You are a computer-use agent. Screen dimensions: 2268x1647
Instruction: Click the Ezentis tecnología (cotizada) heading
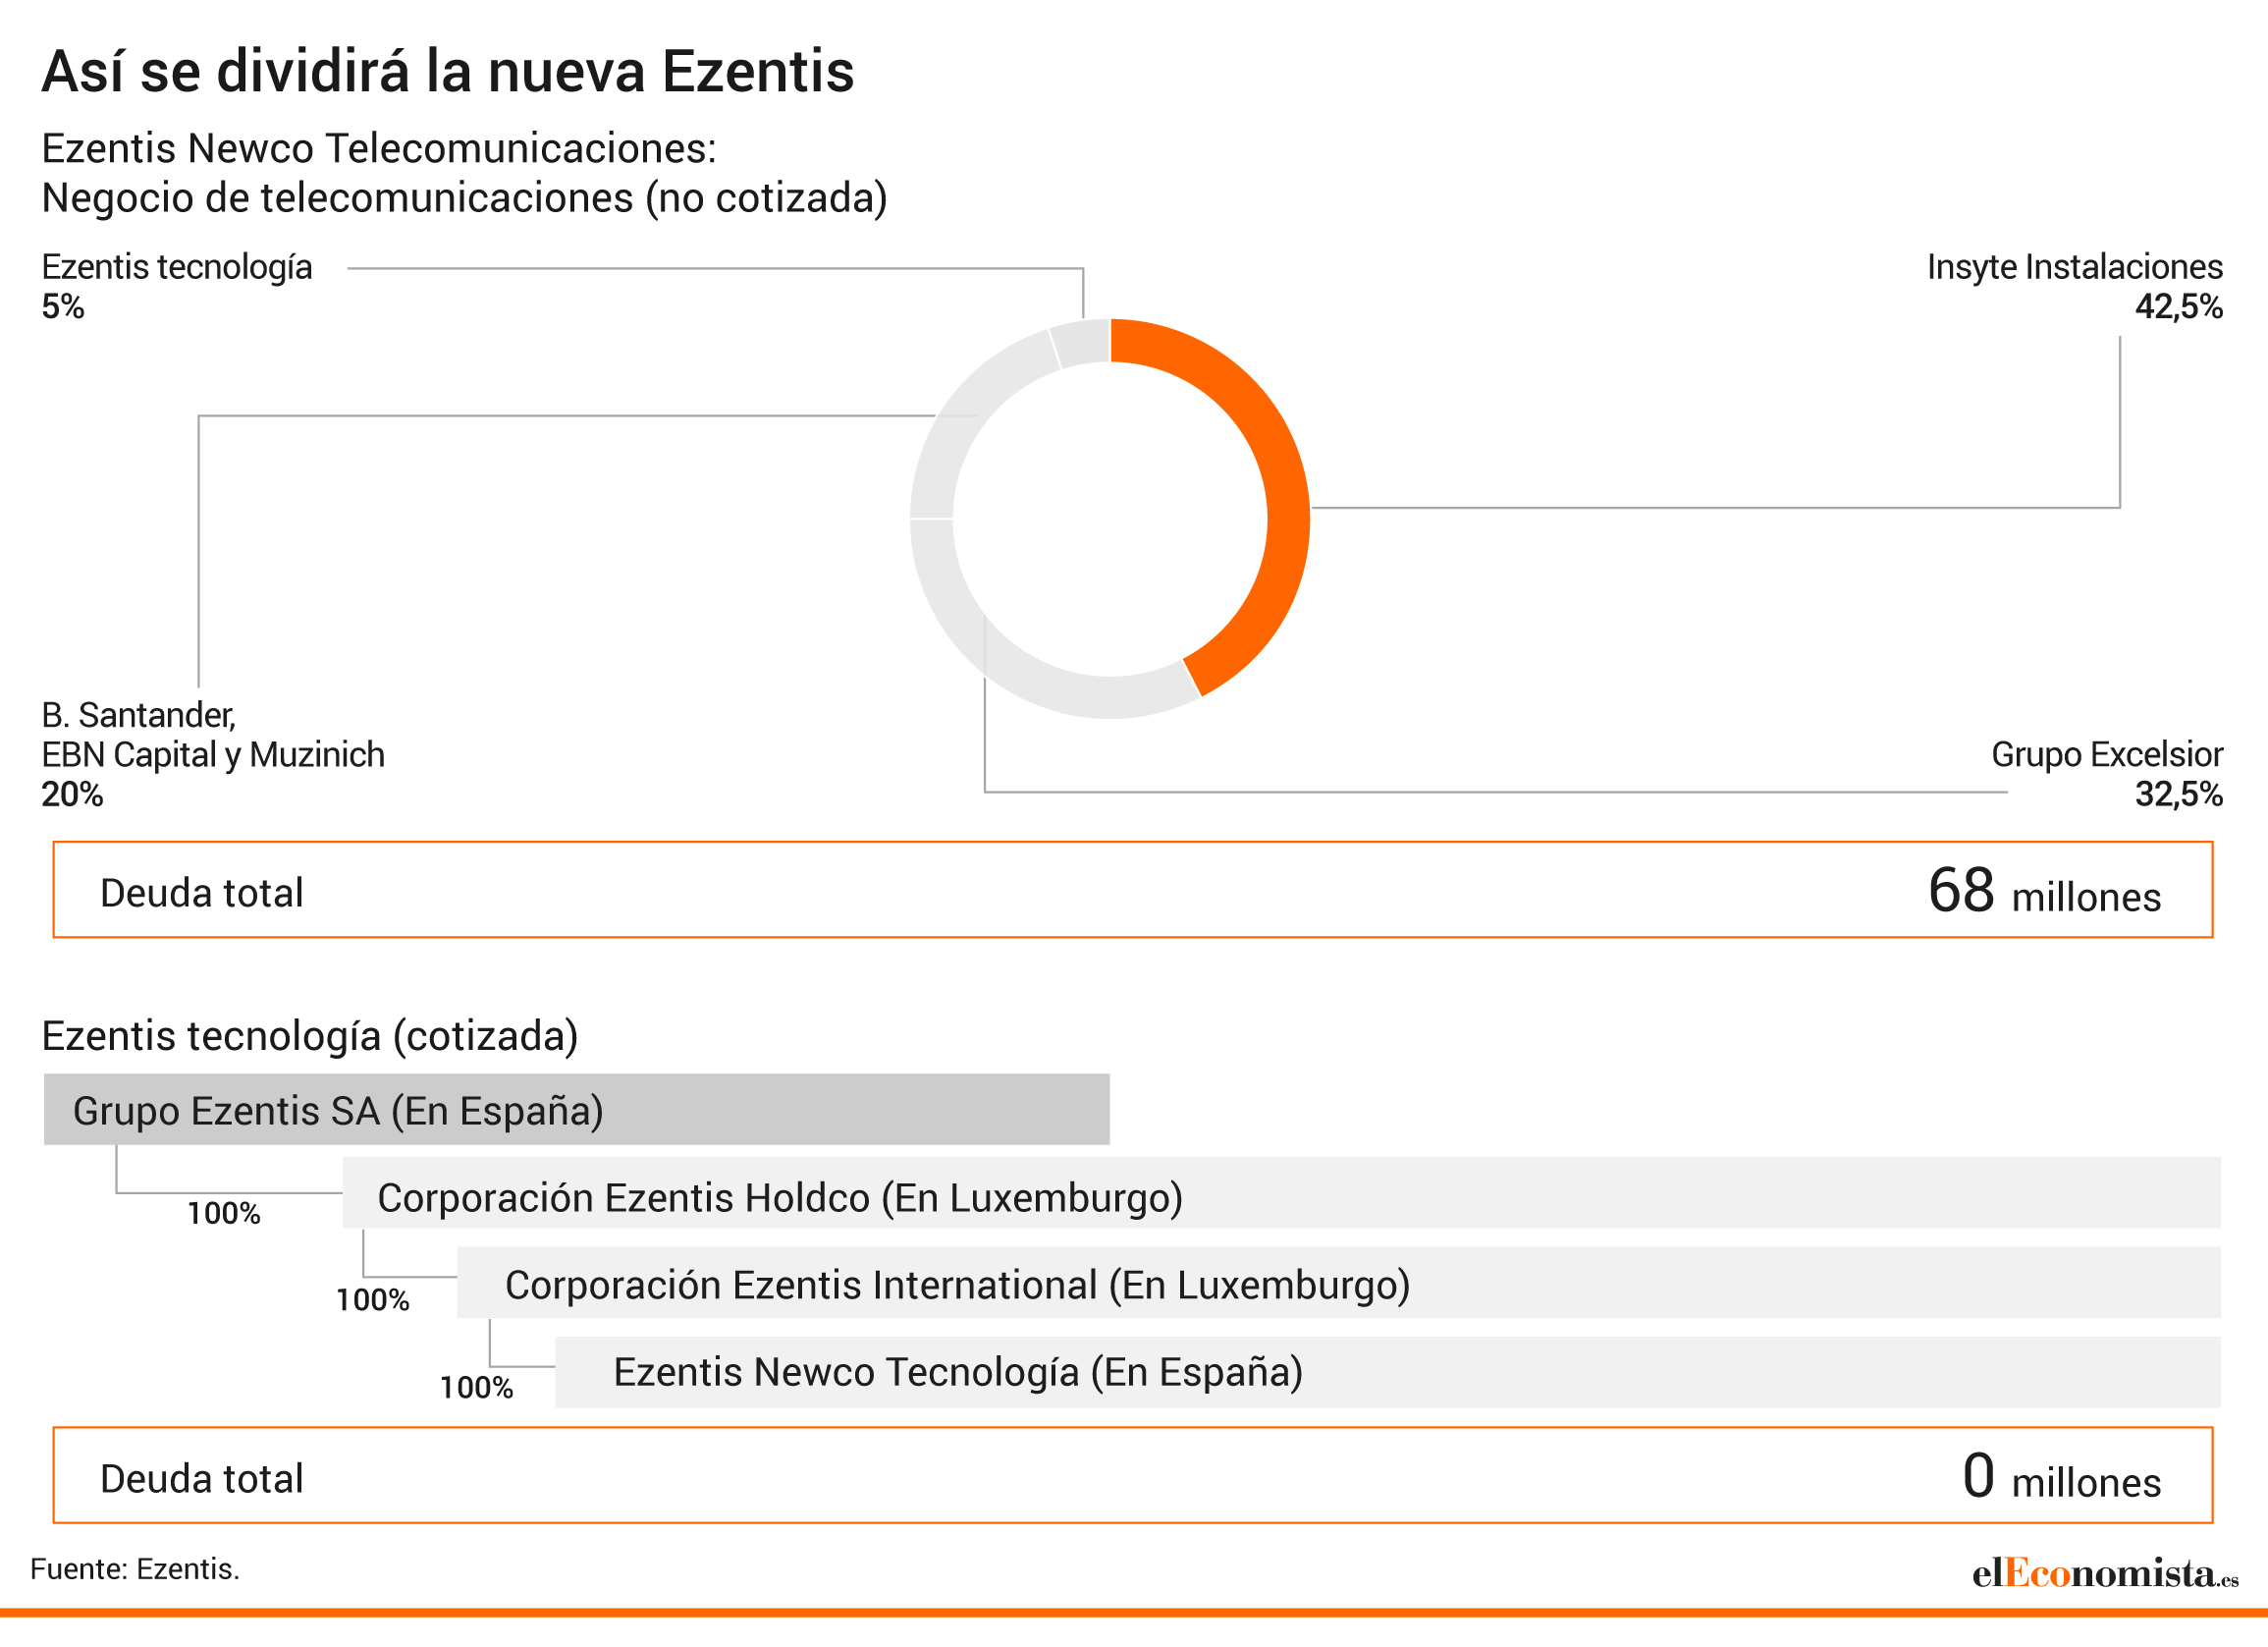pos(310,1036)
